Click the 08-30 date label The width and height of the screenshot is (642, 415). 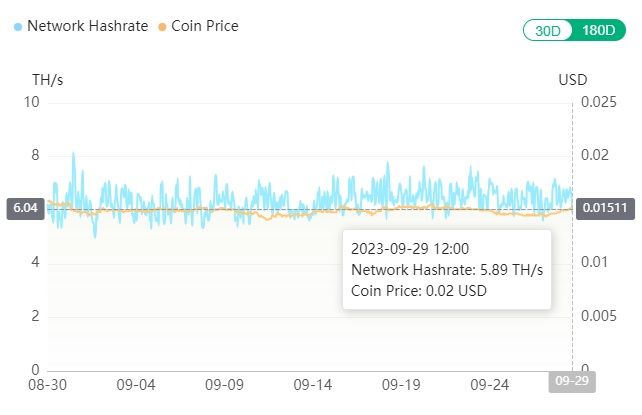(x=47, y=384)
